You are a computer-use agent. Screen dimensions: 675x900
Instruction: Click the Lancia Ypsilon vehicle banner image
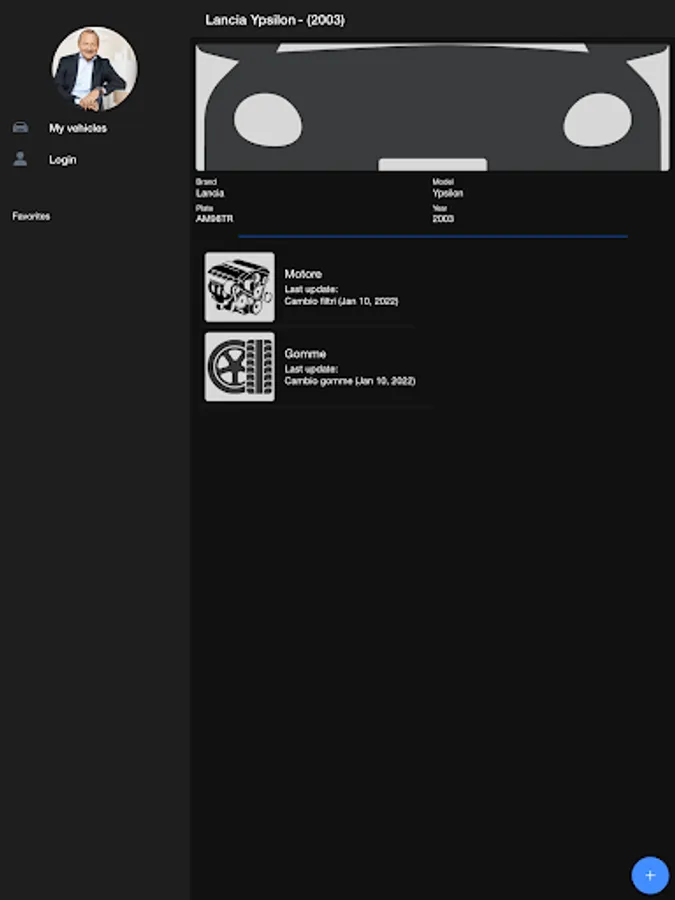pos(433,107)
